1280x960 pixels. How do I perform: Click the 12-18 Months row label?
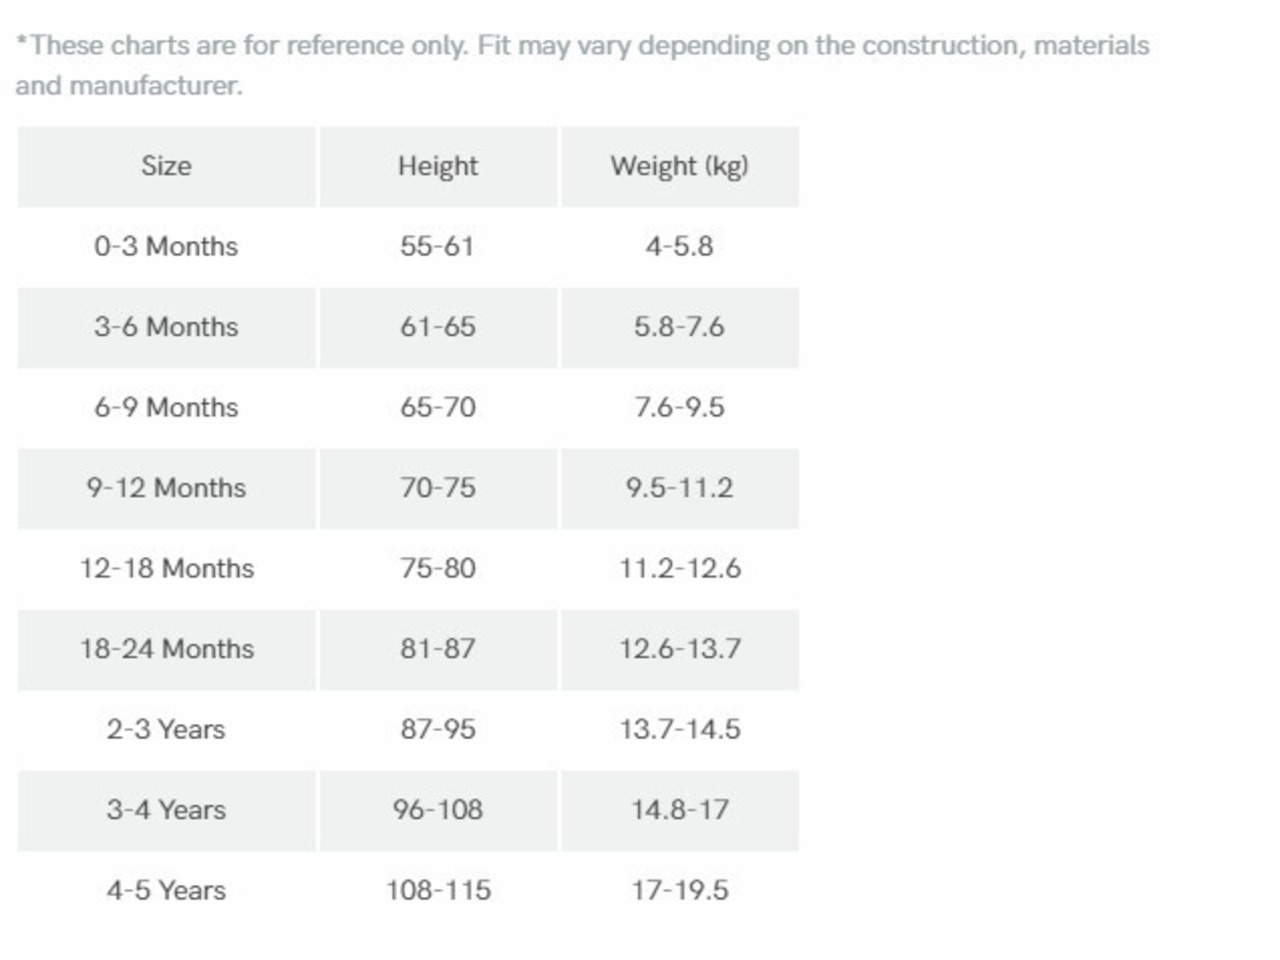click(166, 568)
